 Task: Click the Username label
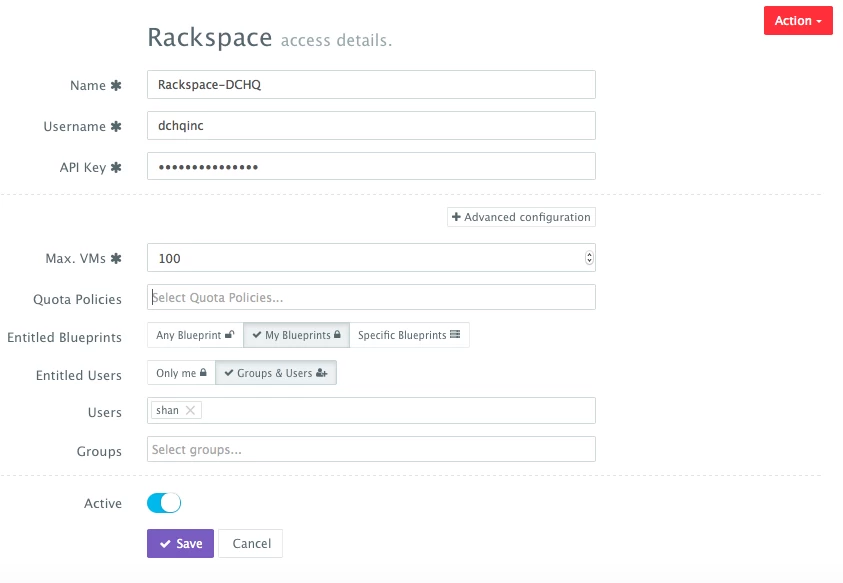point(75,126)
